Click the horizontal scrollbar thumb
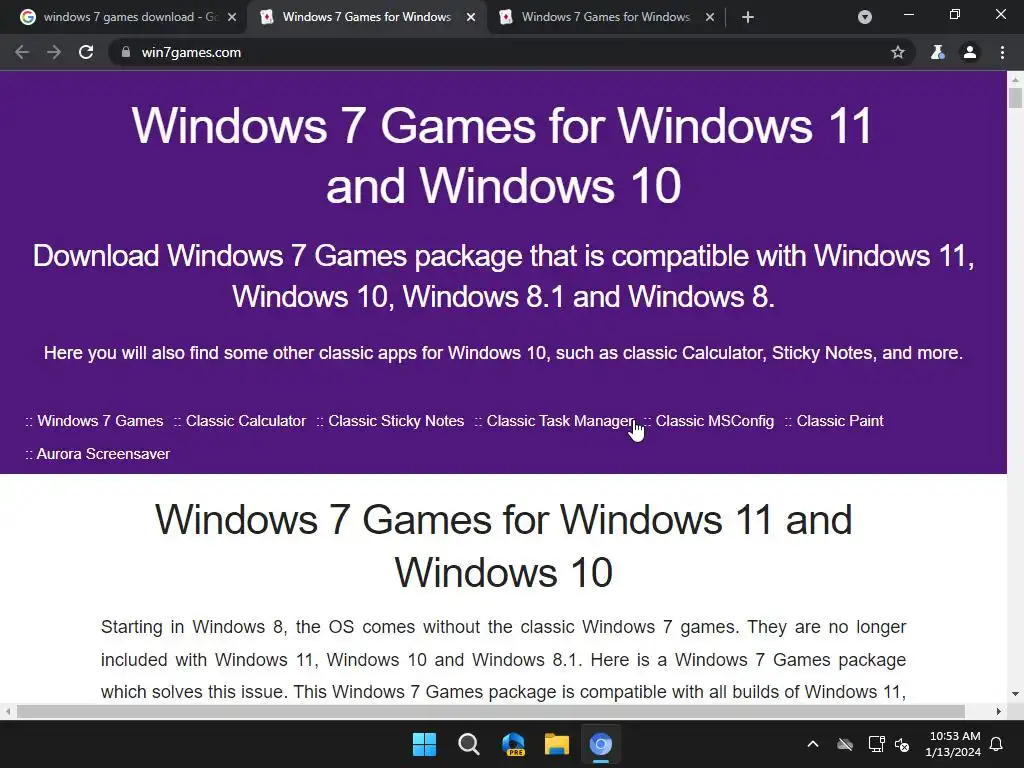 coord(490,711)
